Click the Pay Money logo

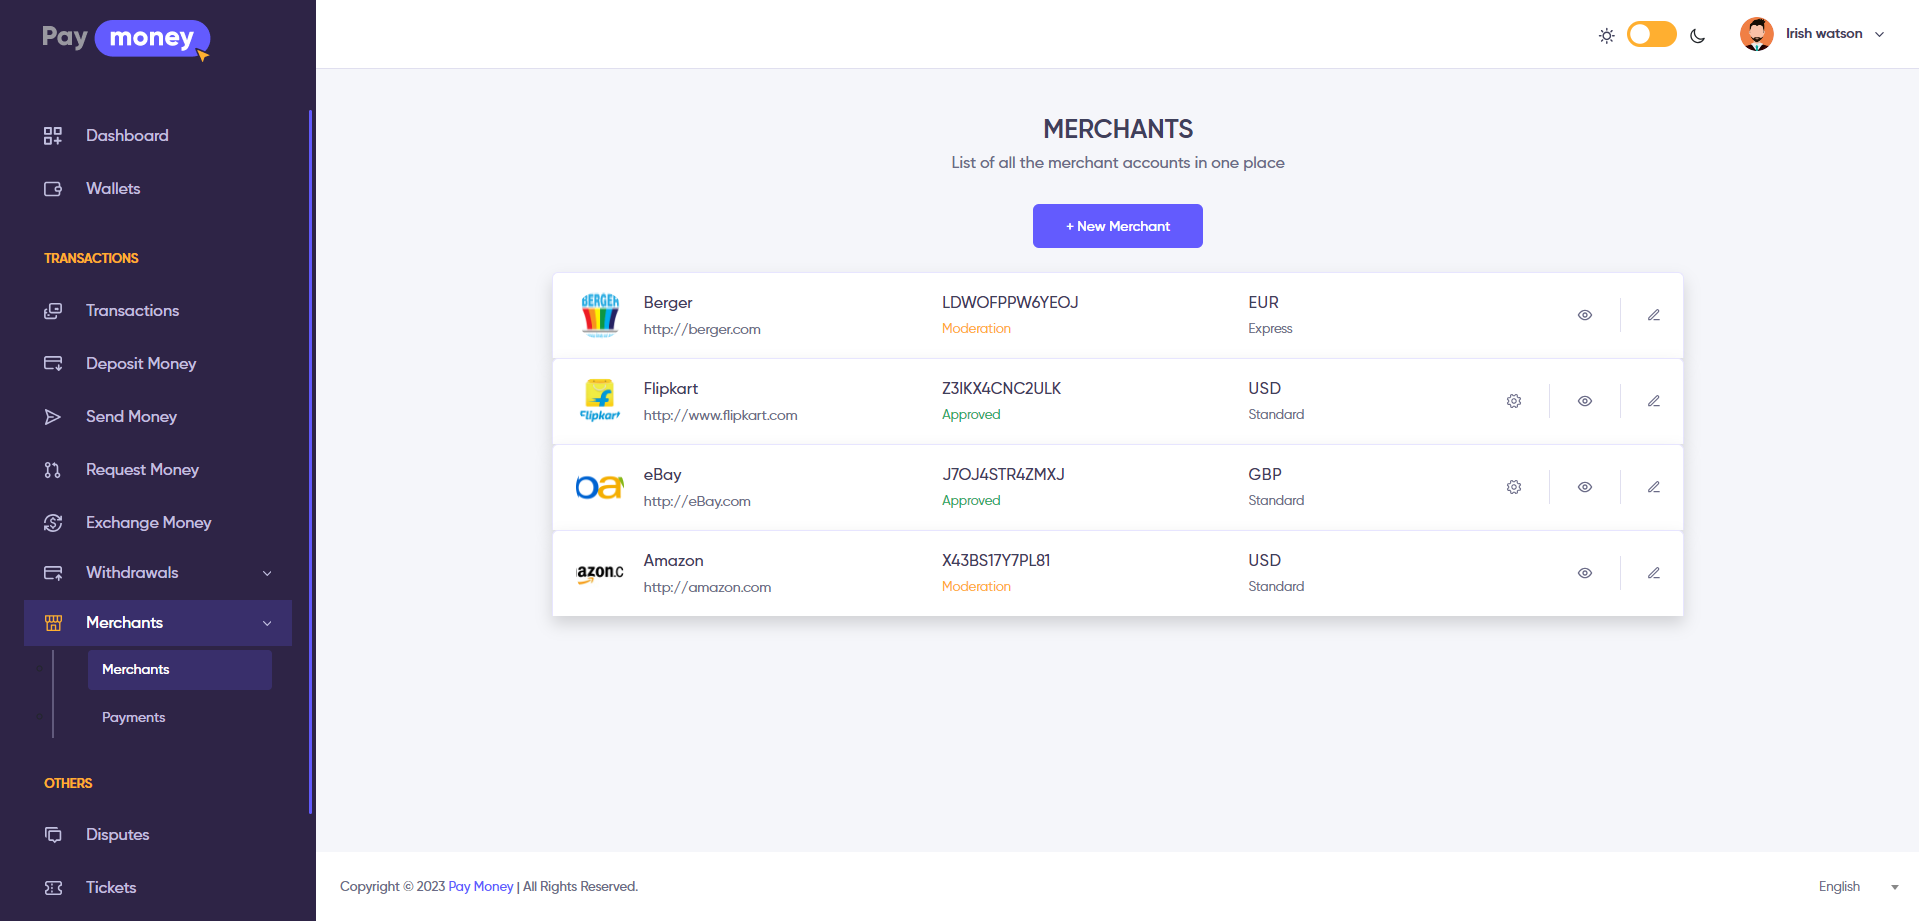pos(126,39)
